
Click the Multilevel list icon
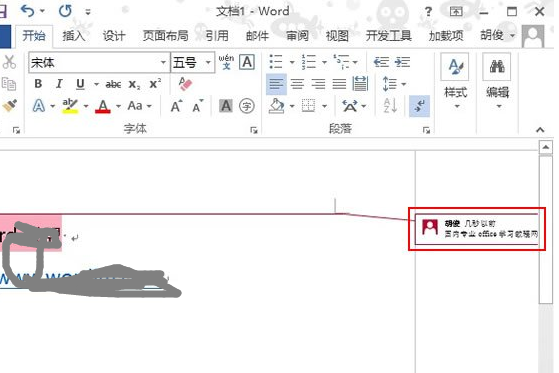(342, 62)
